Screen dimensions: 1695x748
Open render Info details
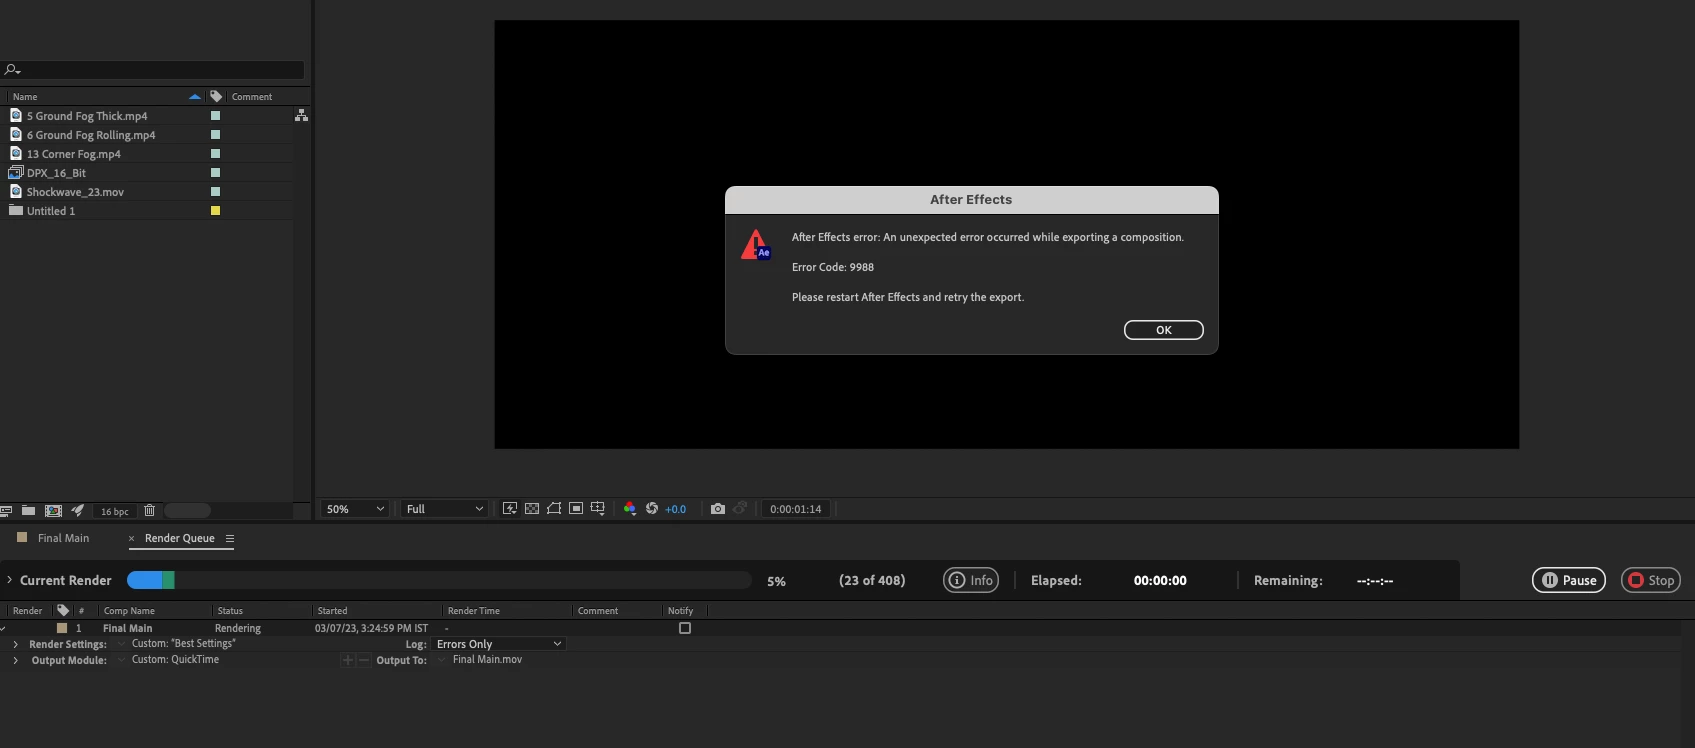pos(971,580)
